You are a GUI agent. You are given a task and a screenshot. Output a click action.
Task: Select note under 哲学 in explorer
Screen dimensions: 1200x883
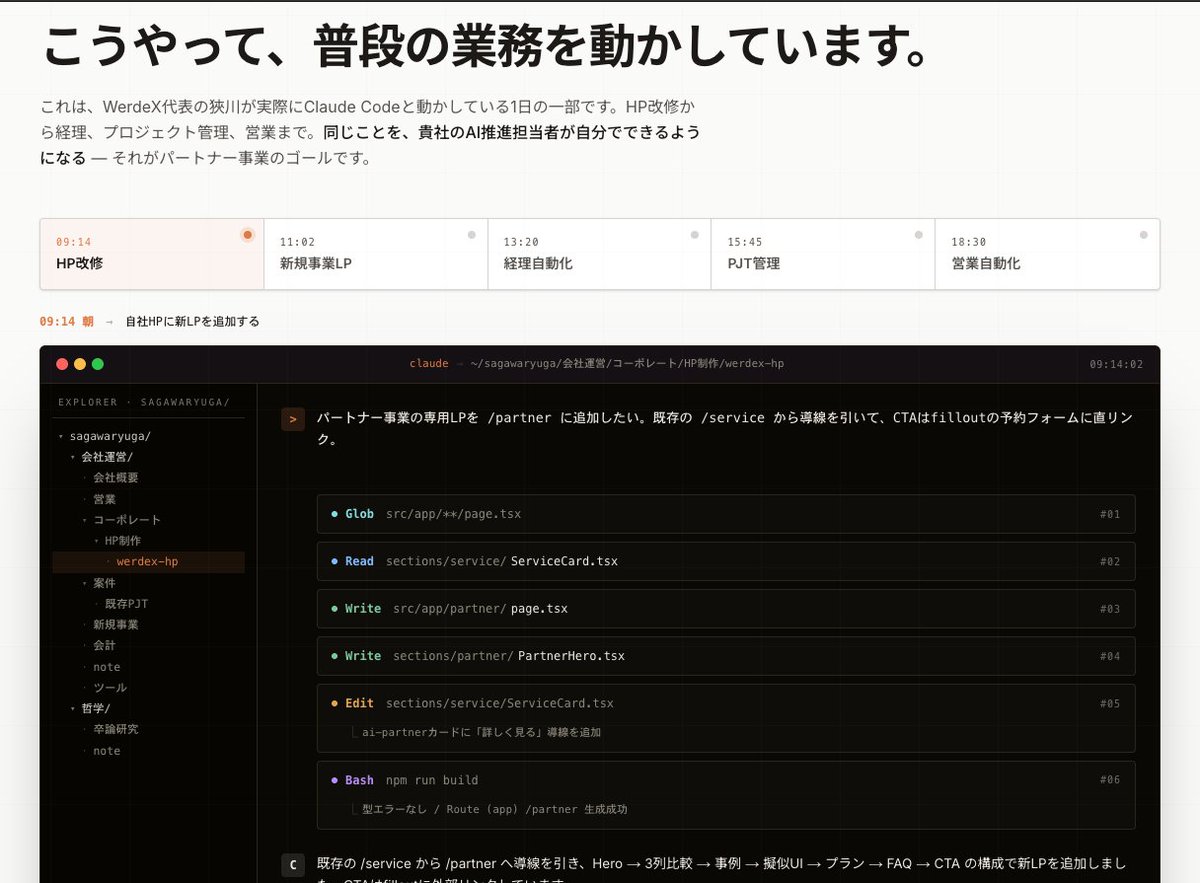[x=107, y=751]
